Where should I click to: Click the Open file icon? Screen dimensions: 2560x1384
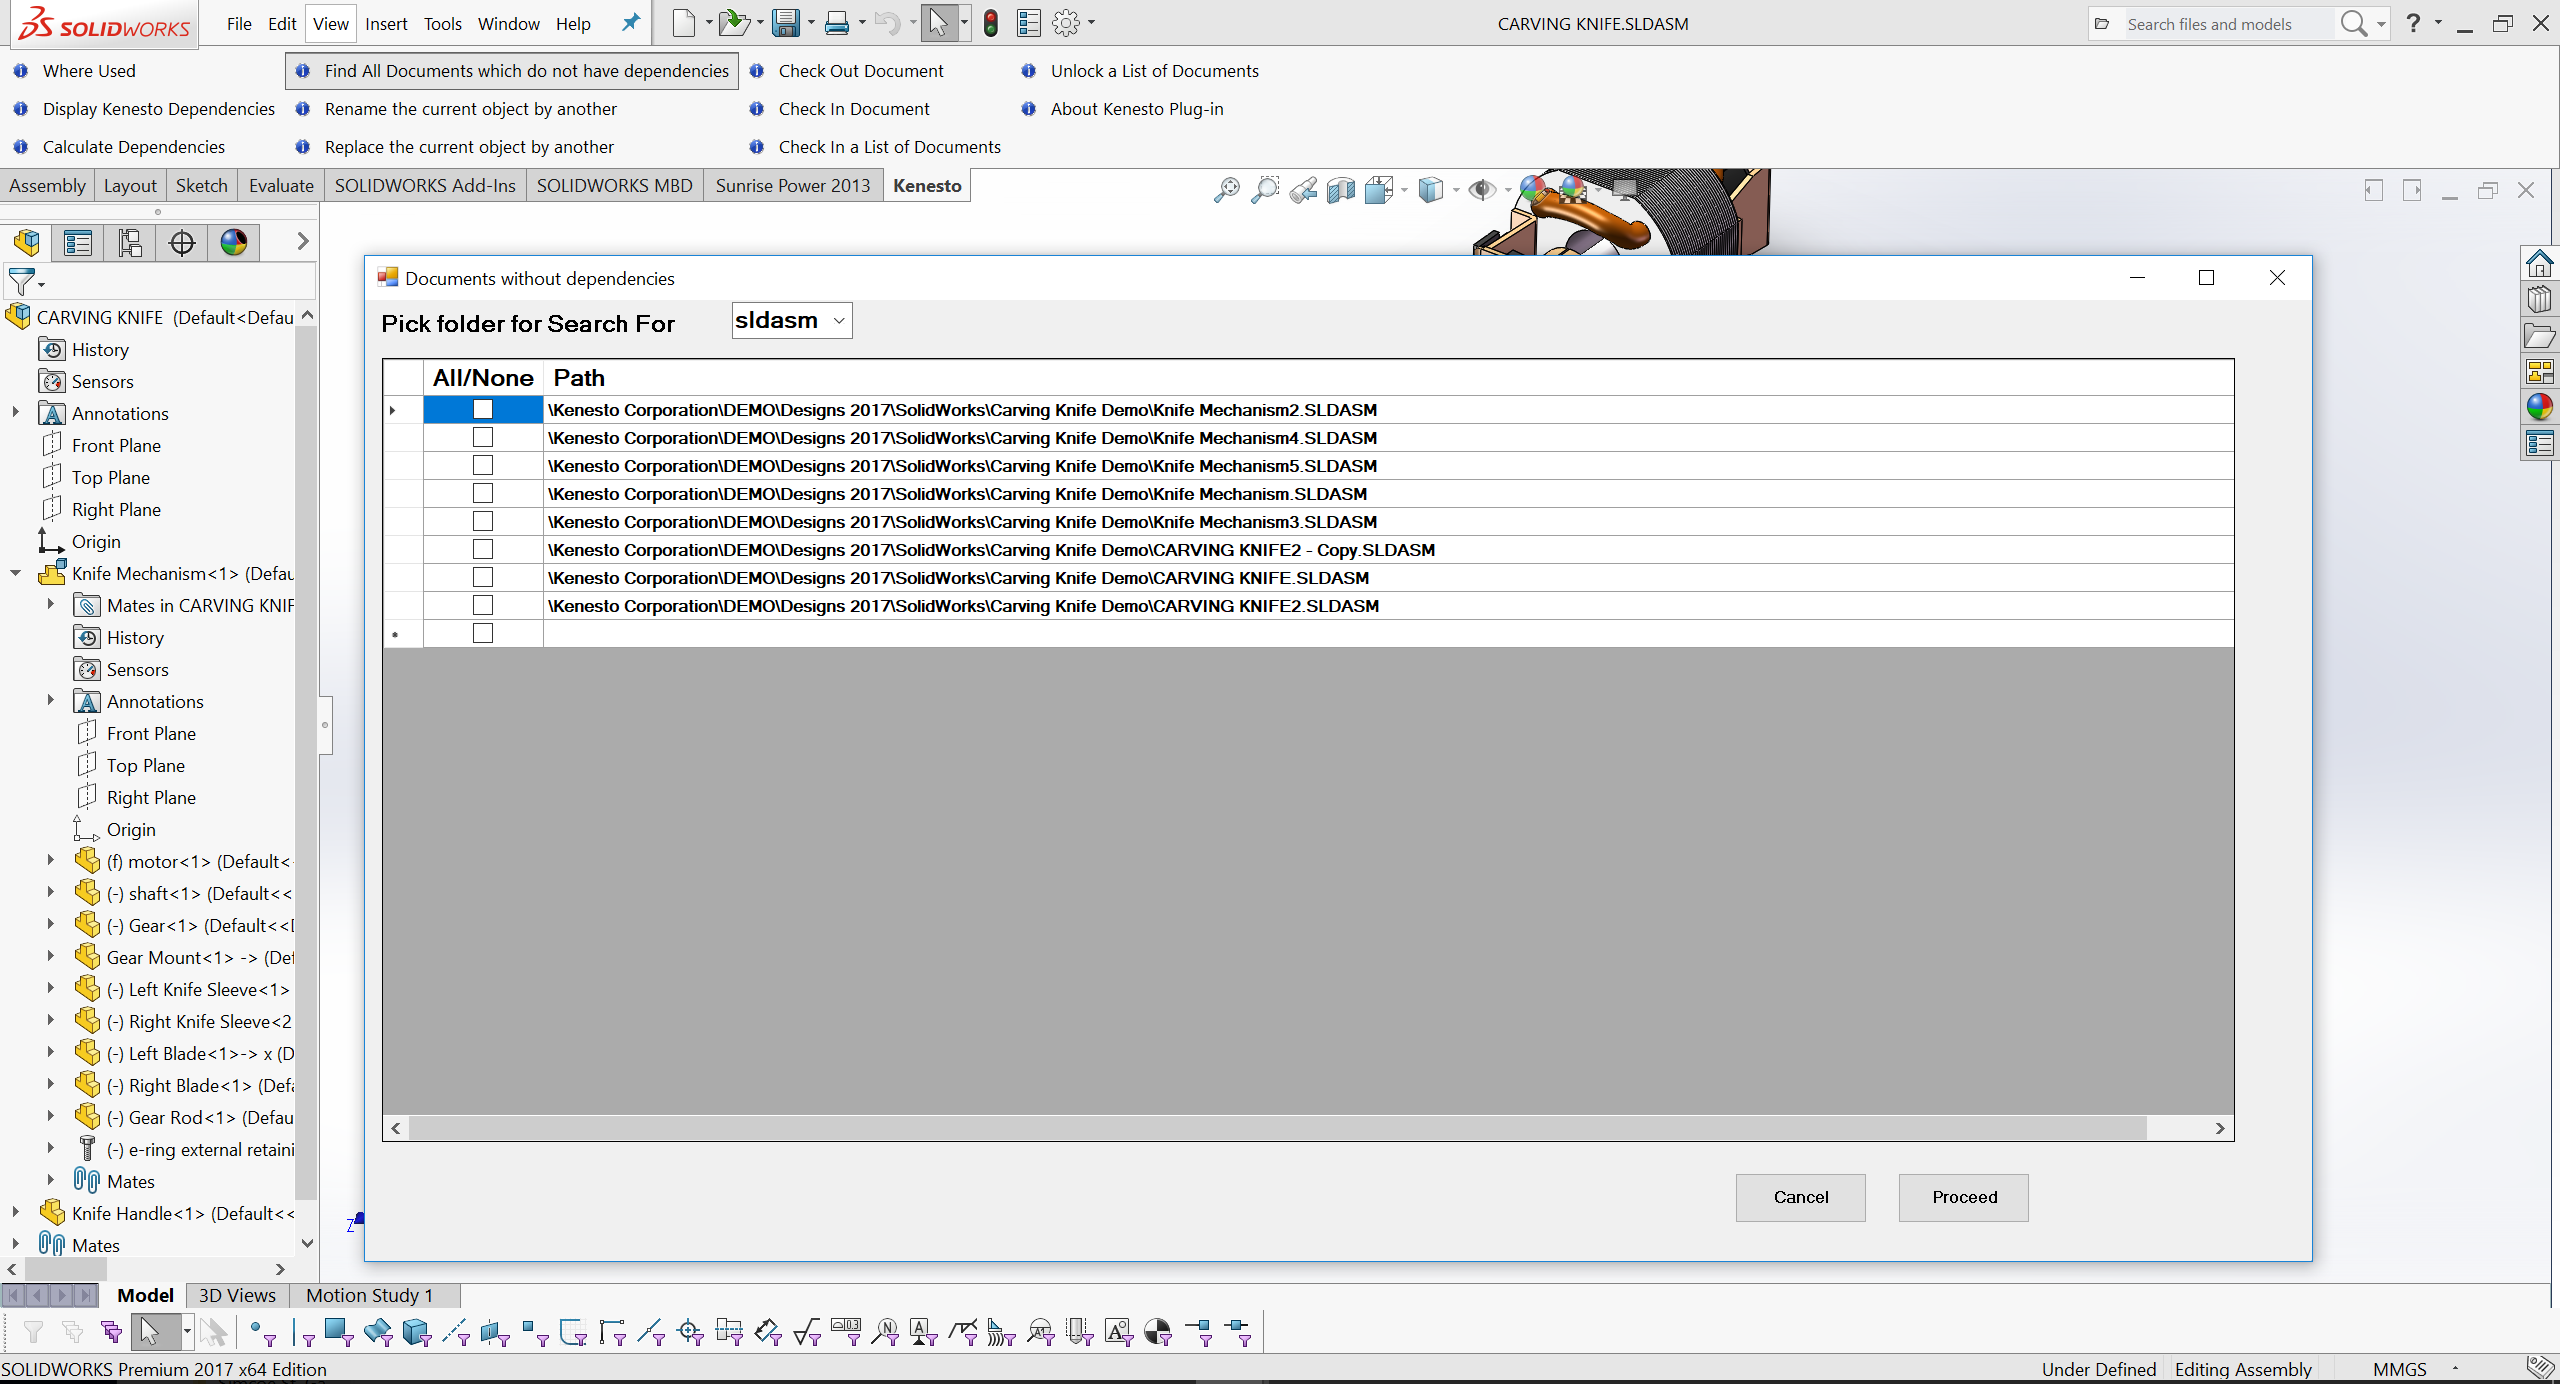pos(734,23)
